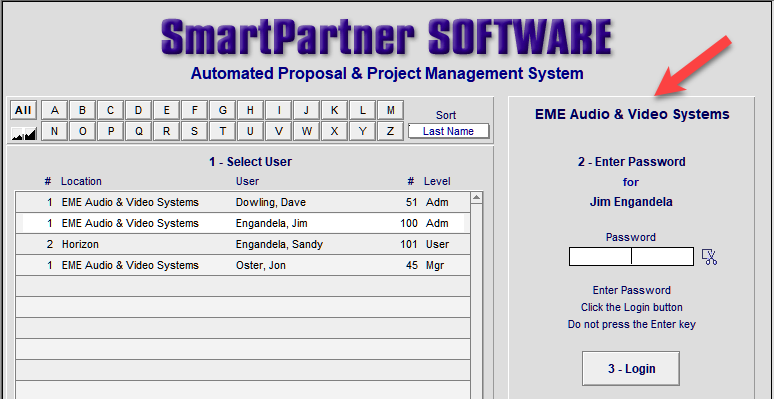
Task: Click user number 101 cell
Action: click(x=409, y=244)
